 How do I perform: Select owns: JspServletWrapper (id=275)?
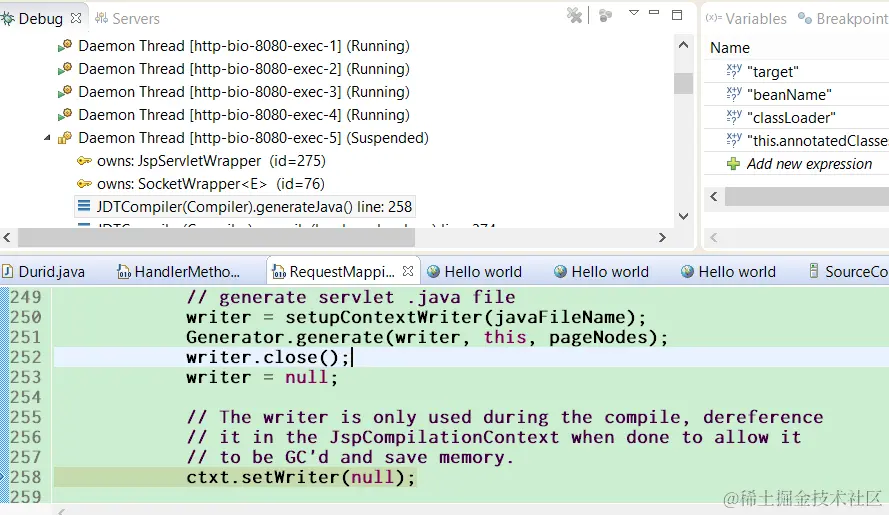211,161
